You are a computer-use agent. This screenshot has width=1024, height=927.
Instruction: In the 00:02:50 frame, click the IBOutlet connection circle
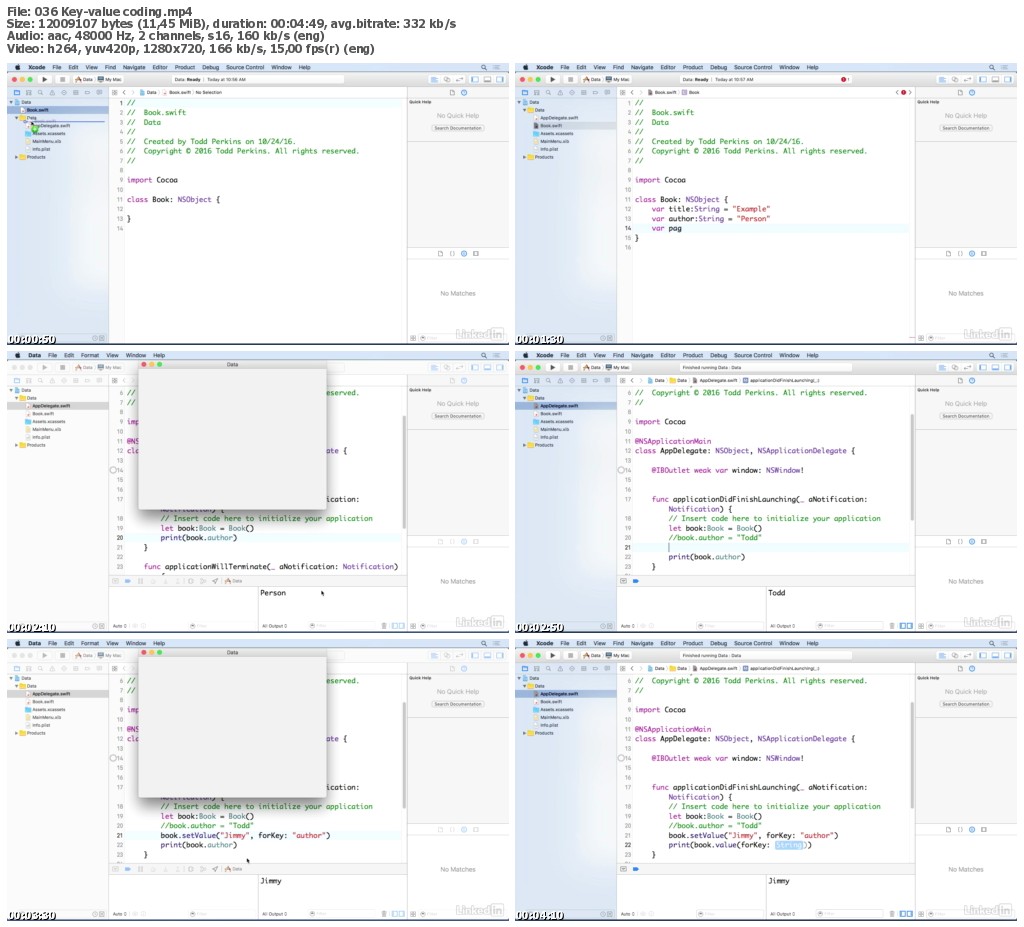(x=620, y=470)
